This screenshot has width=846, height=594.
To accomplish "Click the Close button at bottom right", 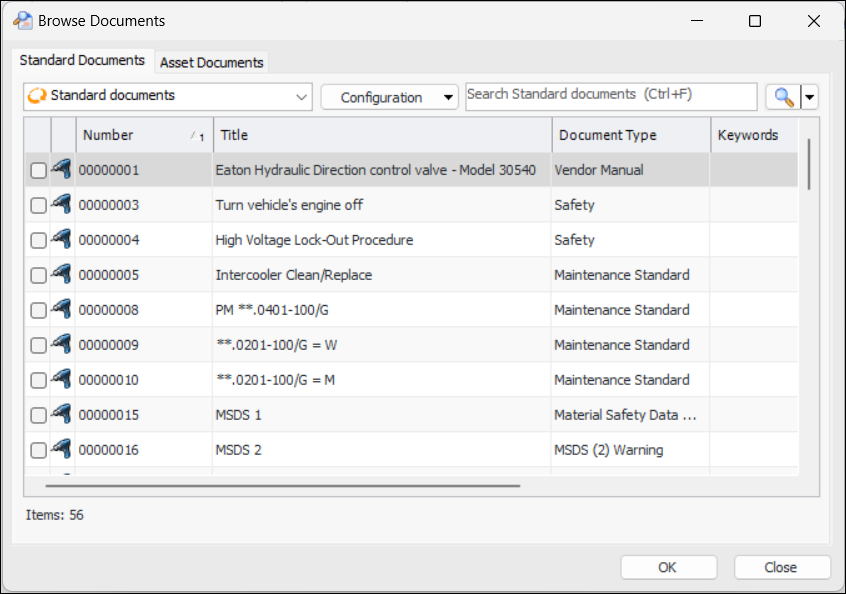I will click(781, 567).
